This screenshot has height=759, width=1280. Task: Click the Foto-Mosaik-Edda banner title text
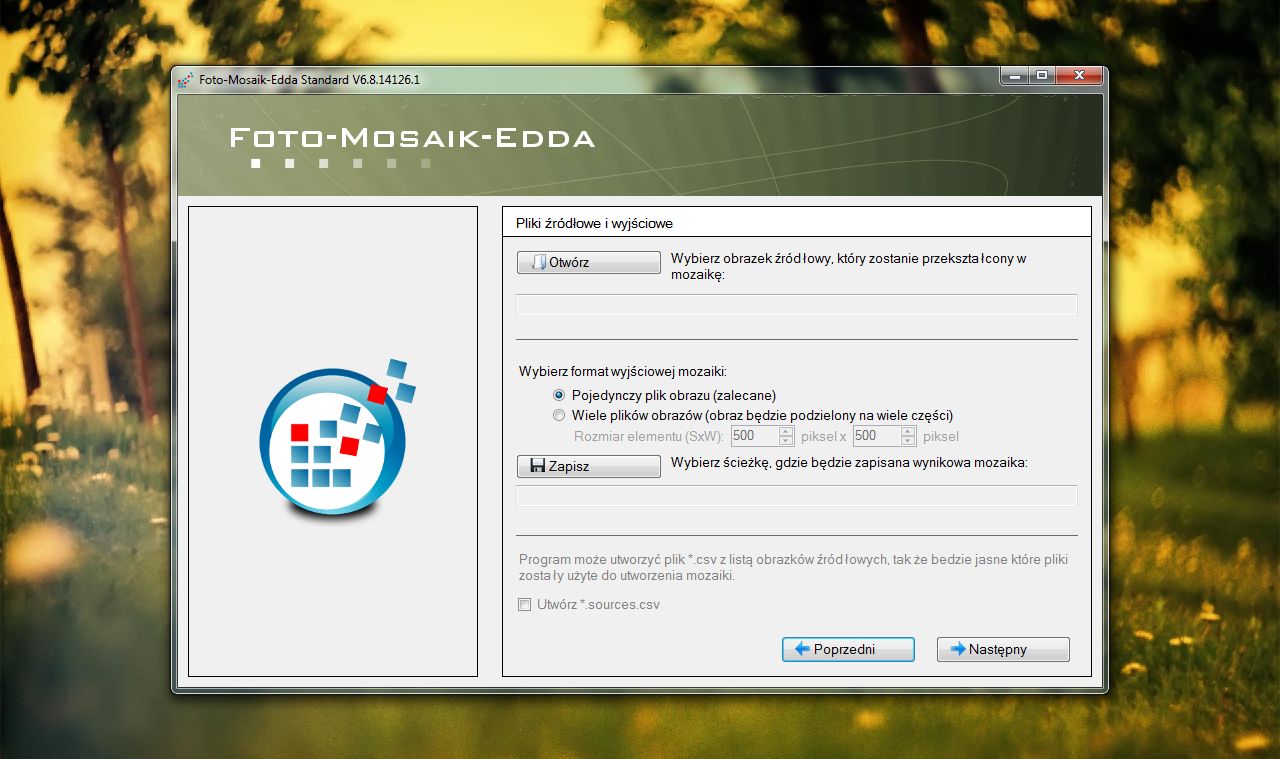(x=412, y=138)
